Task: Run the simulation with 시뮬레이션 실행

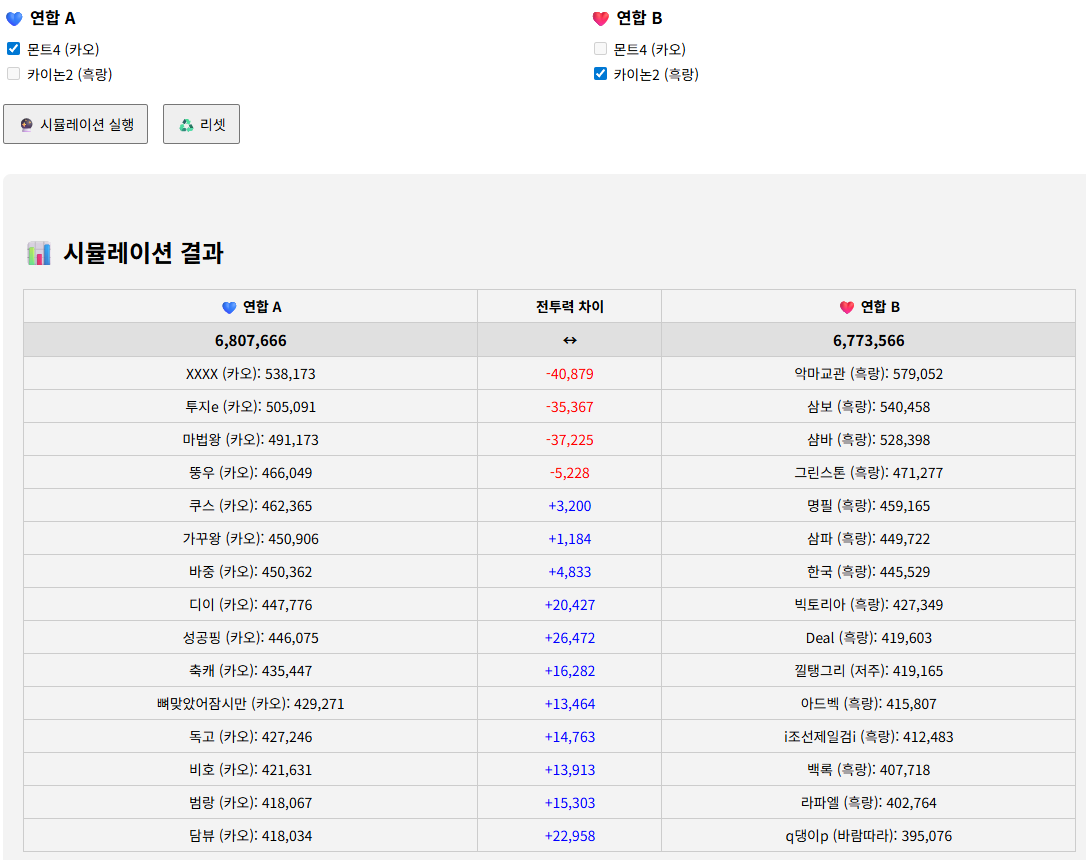Action: pos(76,124)
